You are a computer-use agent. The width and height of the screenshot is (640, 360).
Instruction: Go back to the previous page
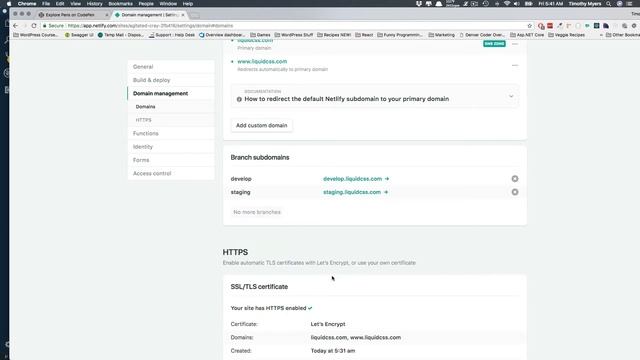[16, 26]
